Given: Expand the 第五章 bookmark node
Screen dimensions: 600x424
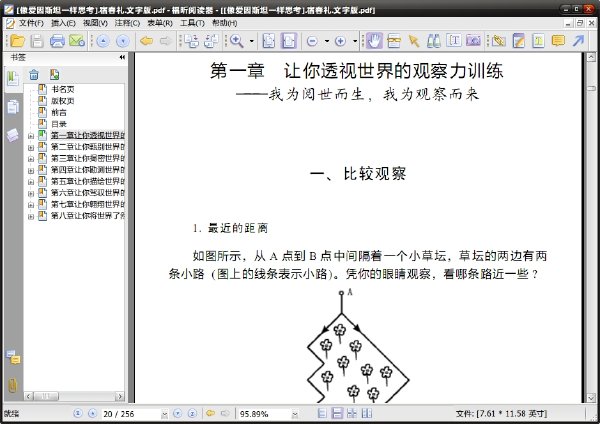Looking at the screenshot, I should [x=31, y=181].
